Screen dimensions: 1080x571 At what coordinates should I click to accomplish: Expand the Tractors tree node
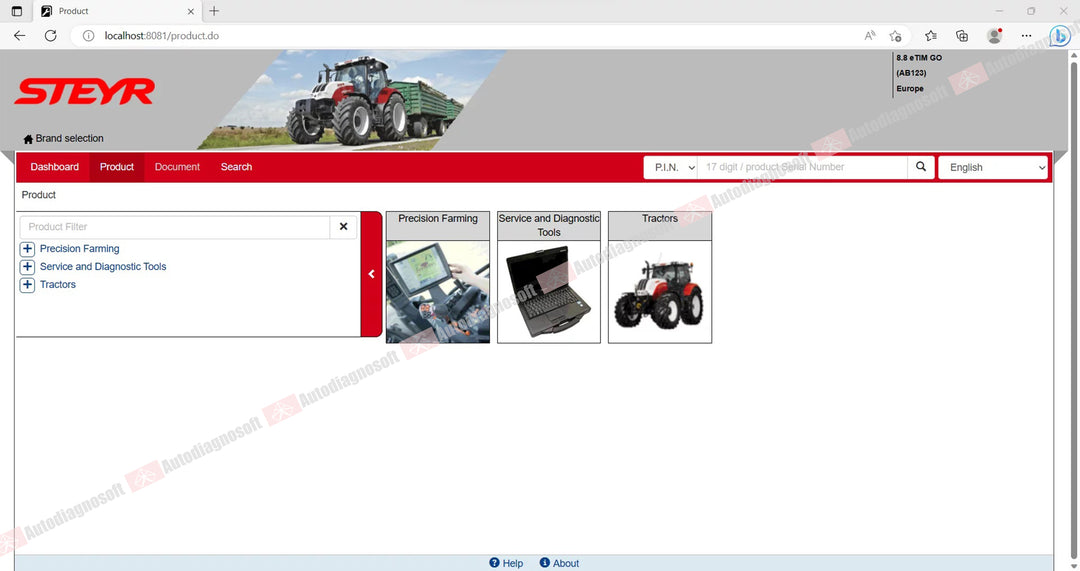pos(28,284)
